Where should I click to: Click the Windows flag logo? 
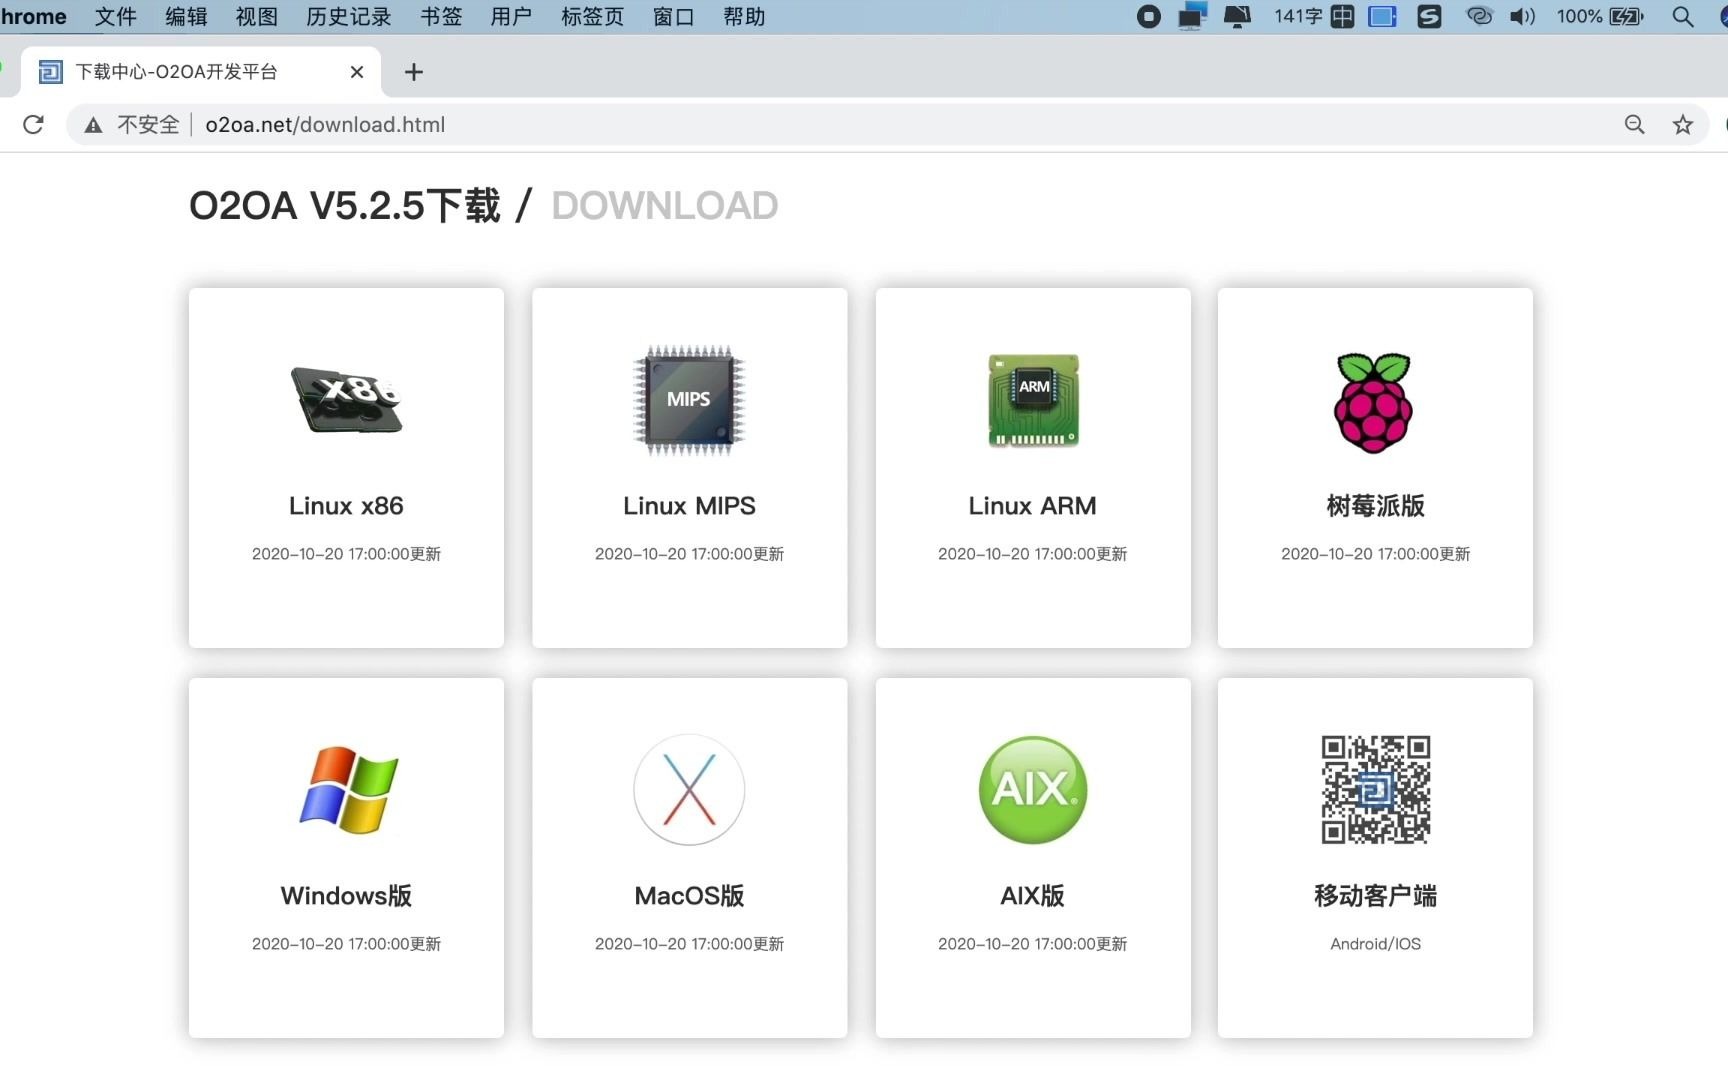tap(348, 789)
